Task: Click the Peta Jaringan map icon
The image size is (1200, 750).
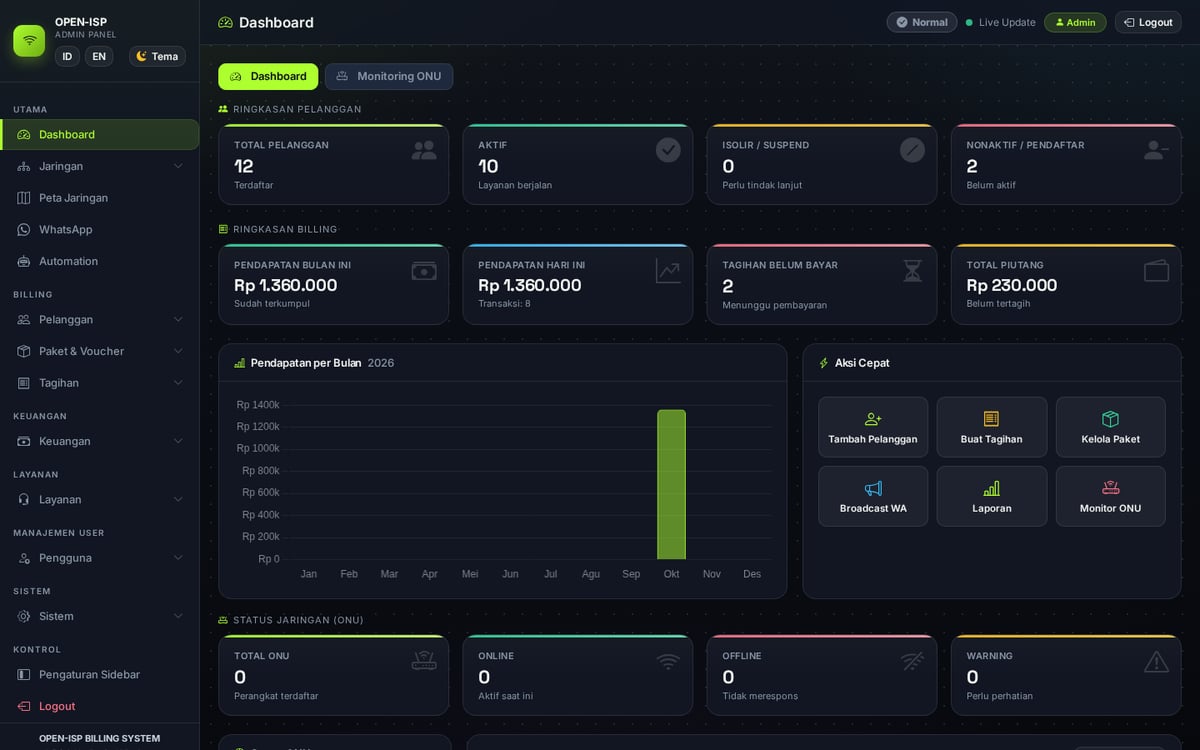Action: (x=24, y=198)
